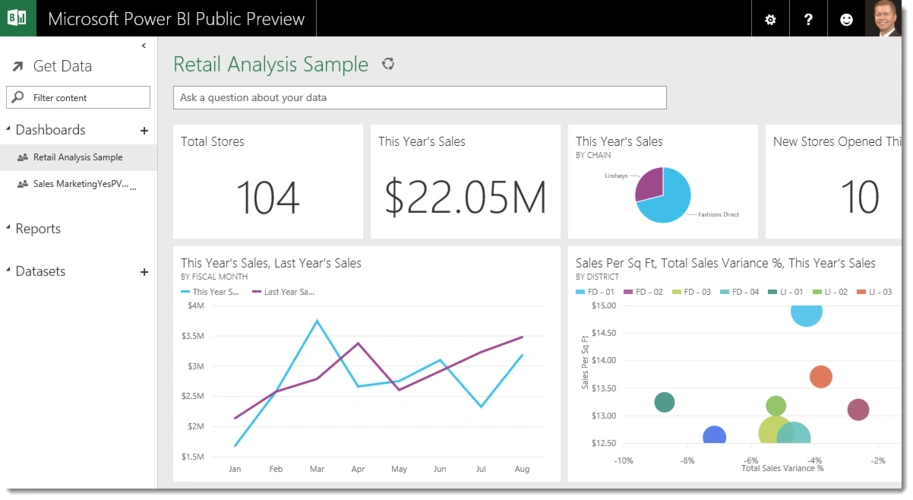Open the Total Stores tile
The height and width of the screenshot is (500, 913).
[267, 182]
